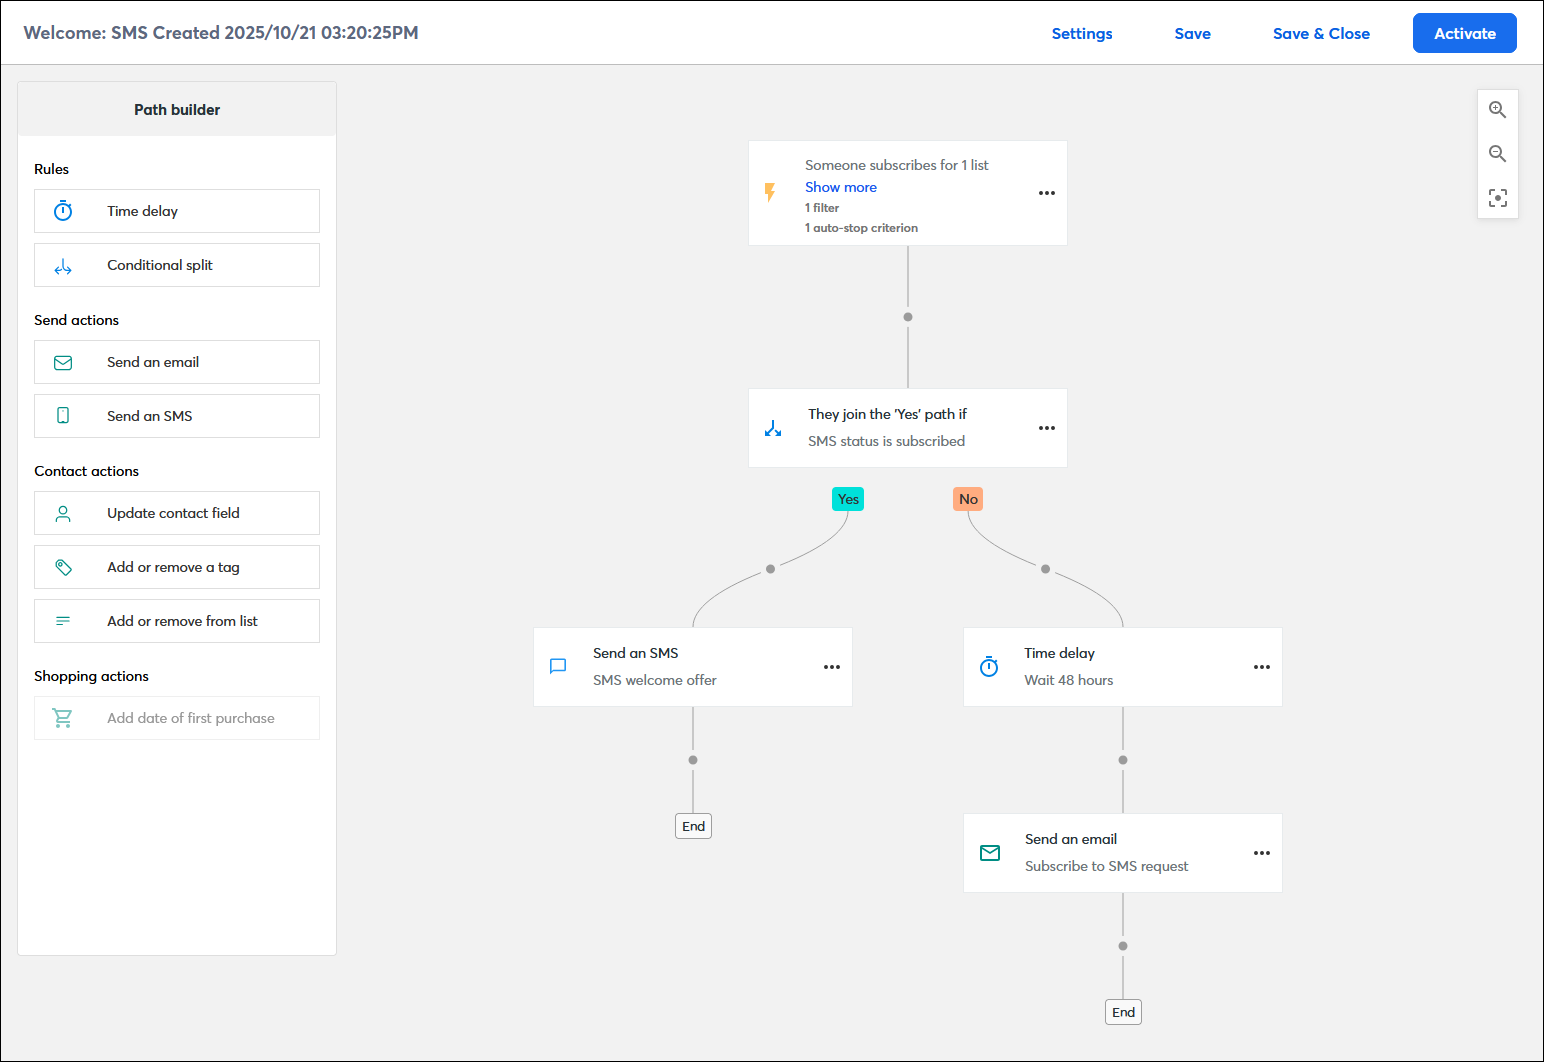
Task: Click the envelope icon on Send an email node
Action: point(990,853)
